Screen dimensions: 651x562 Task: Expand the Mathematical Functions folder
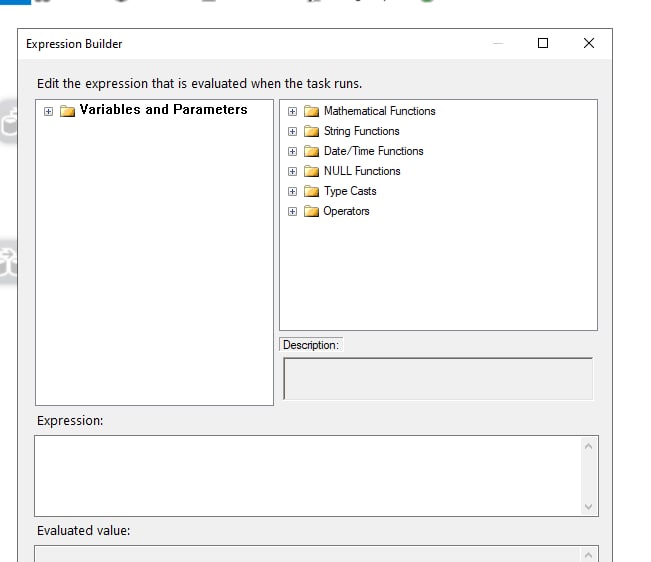pos(292,111)
